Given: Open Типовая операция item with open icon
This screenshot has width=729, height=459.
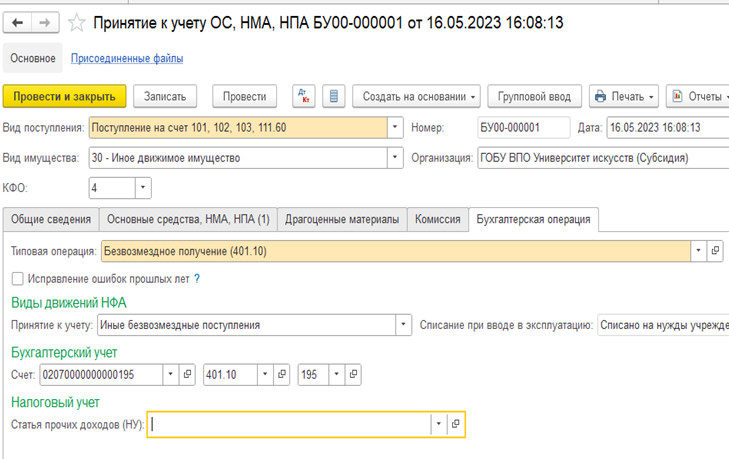Looking at the screenshot, I should (715, 251).
